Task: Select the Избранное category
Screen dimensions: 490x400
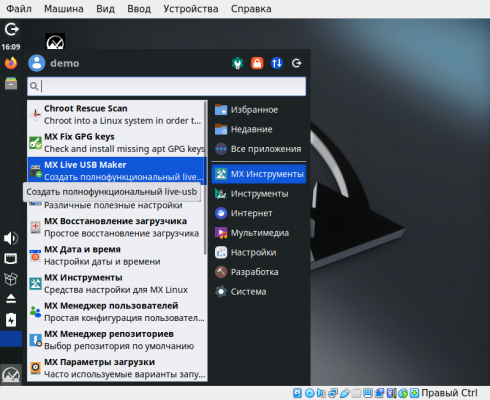Action: [259, 110]
